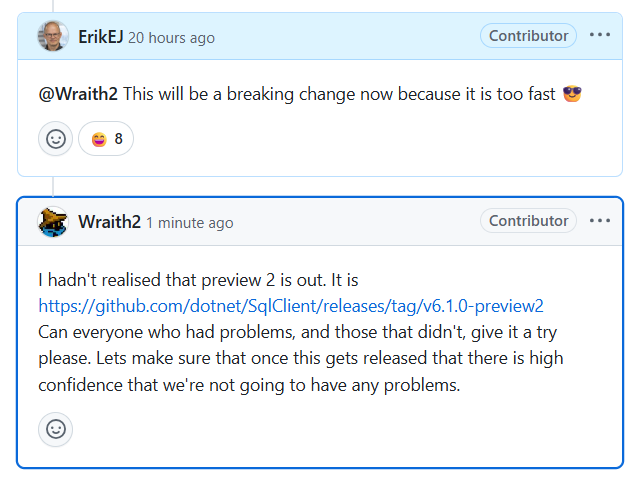Follow the @Wraith2 mention link
The height and width of the screenshot is (480, 635).
(x=78, y=94)
